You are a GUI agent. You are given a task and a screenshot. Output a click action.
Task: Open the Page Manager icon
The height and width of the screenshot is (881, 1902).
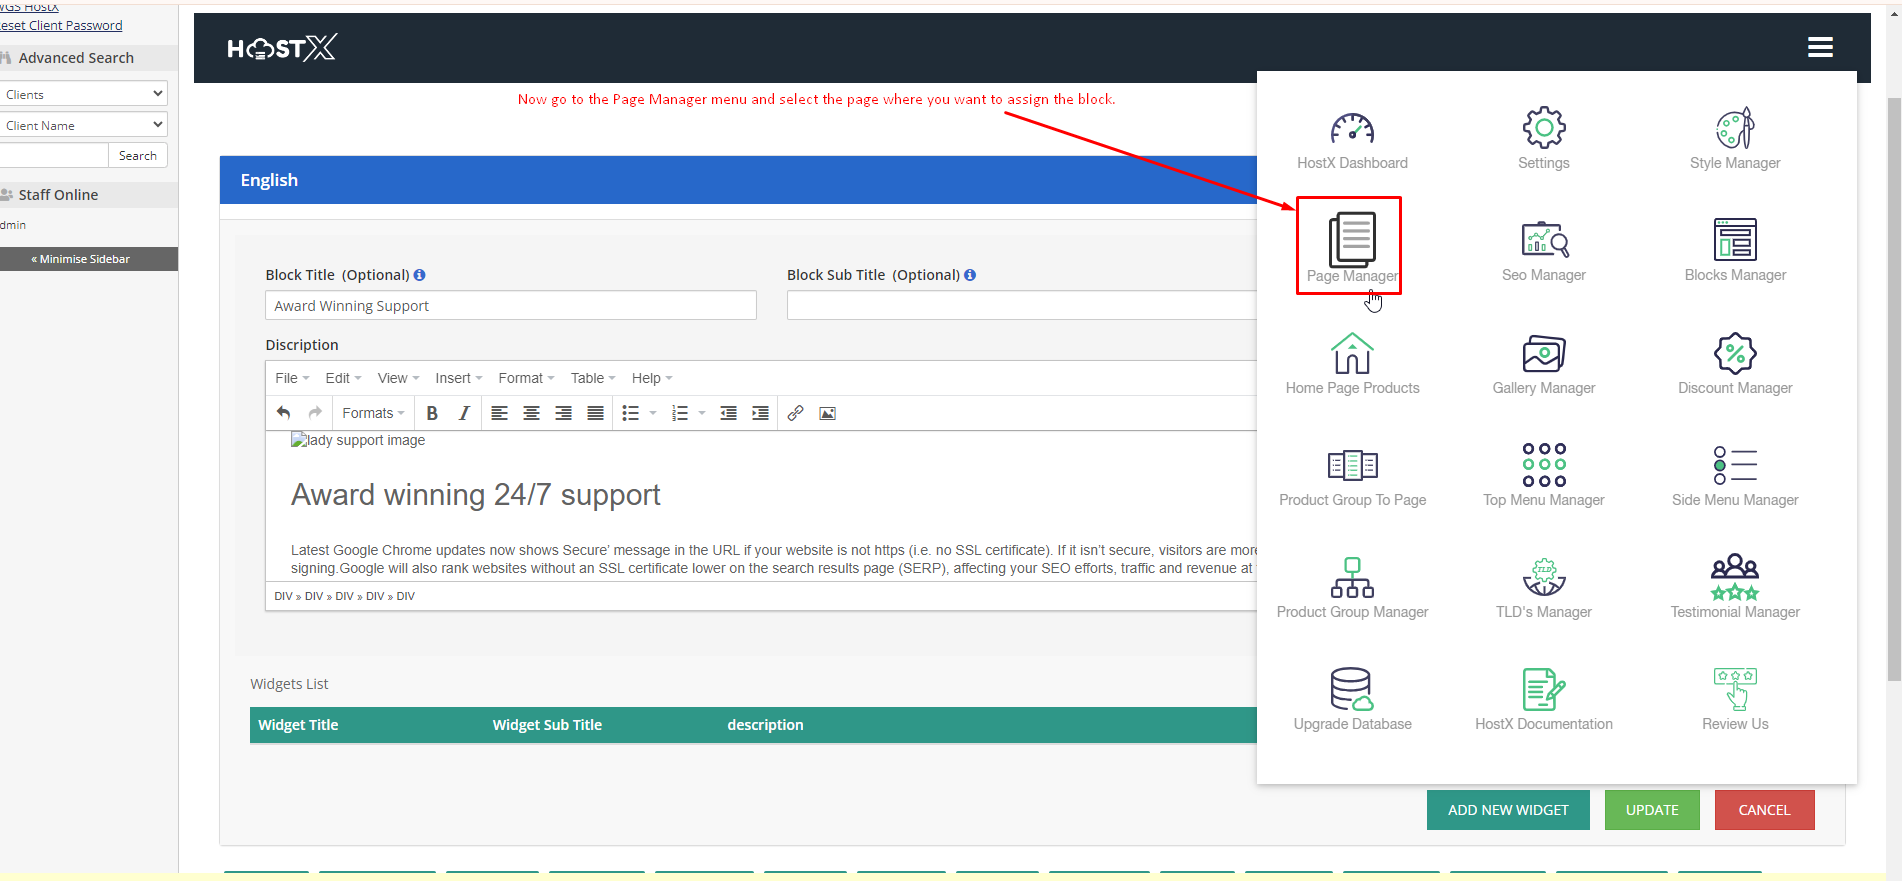tap(1351, 241)
